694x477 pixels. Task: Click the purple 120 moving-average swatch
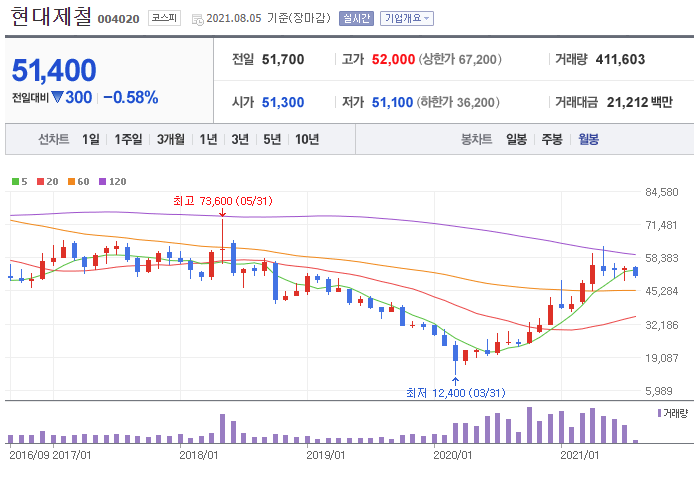103,181
